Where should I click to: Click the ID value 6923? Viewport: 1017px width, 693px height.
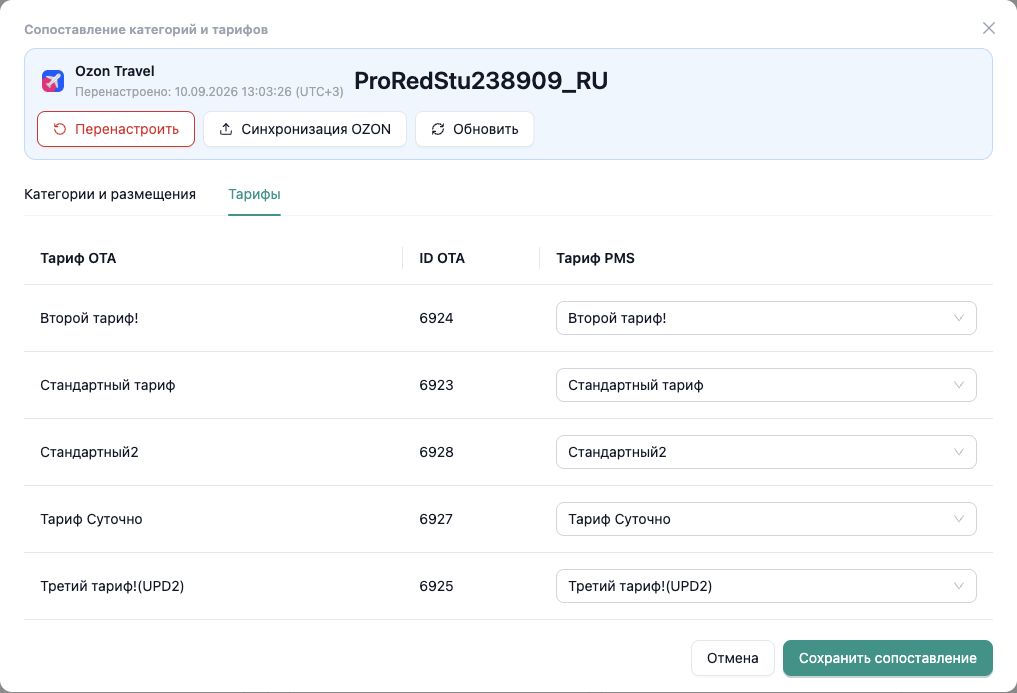click(x=436, y=385)
